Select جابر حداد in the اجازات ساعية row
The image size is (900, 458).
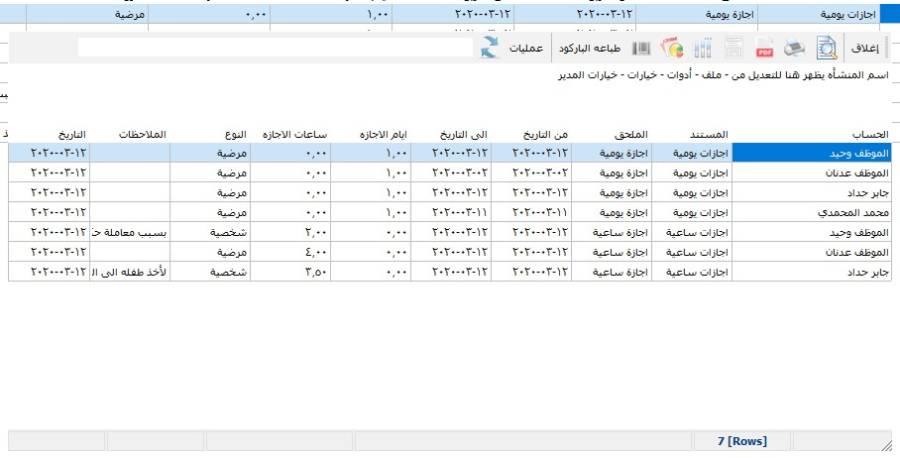click(x=812, y=273)
